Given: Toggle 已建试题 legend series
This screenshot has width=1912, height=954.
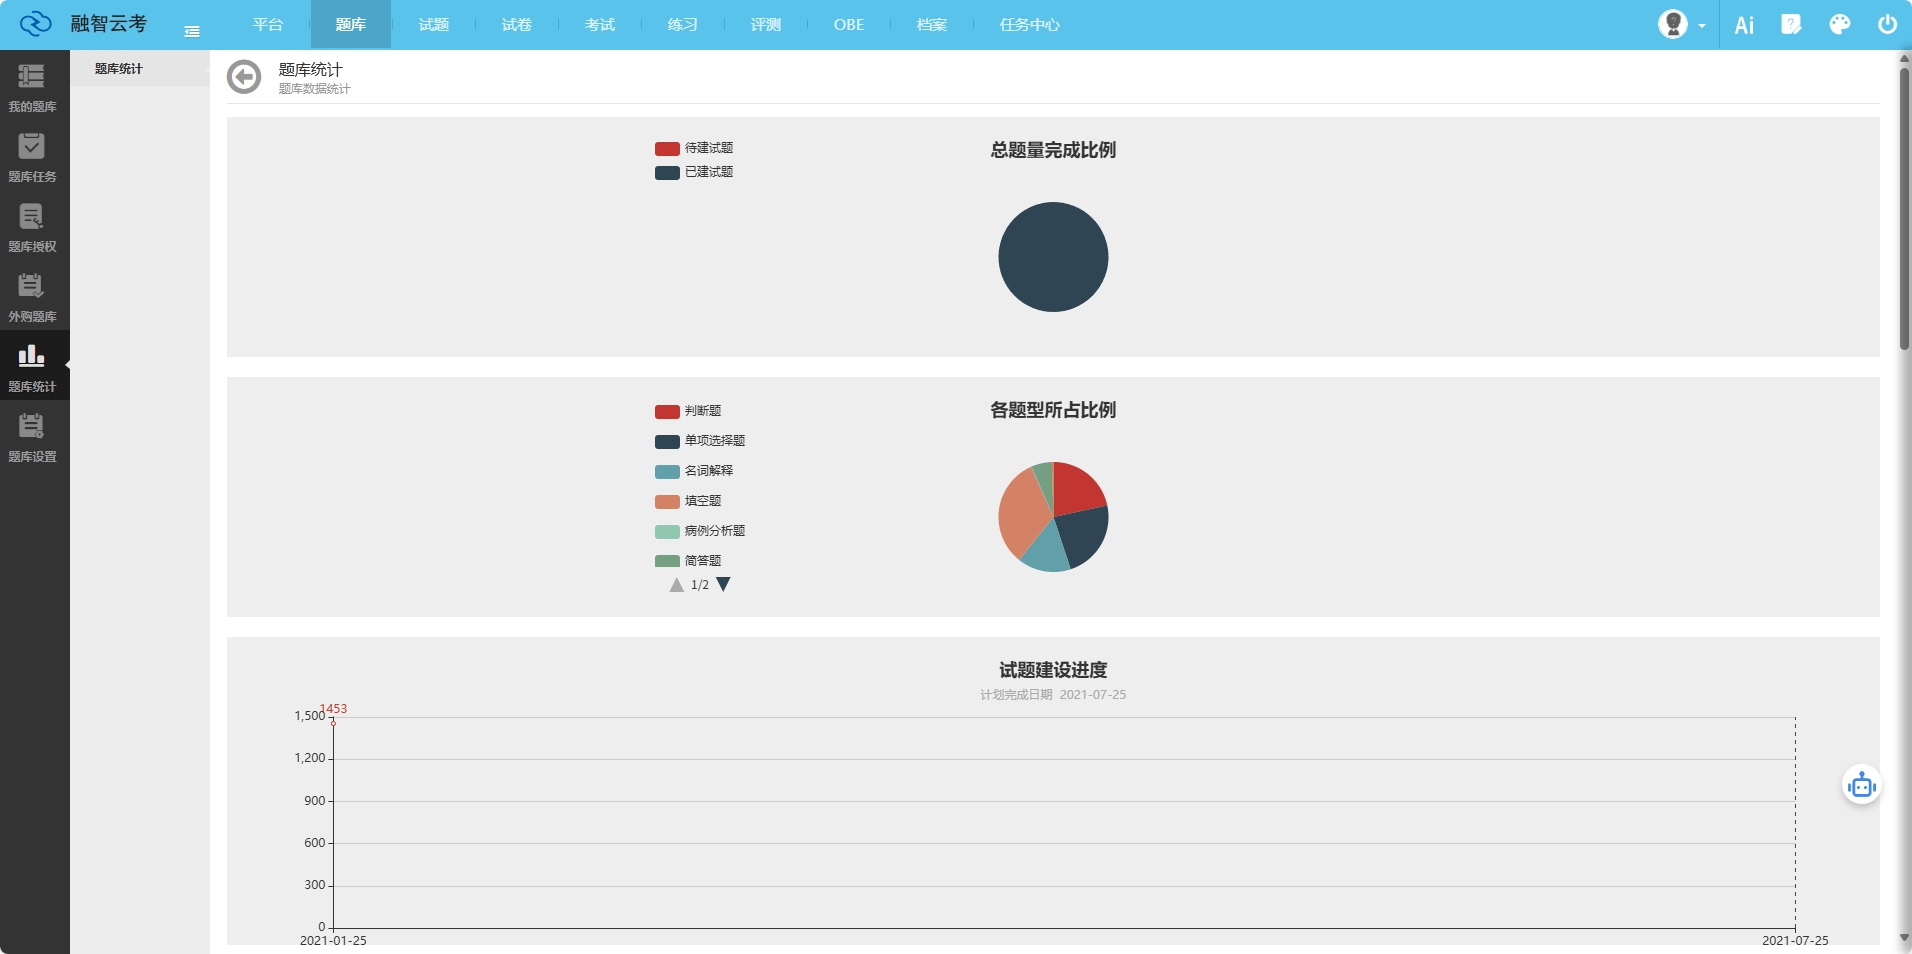Looking at the screenshot, I should click(x=694, y=172).
